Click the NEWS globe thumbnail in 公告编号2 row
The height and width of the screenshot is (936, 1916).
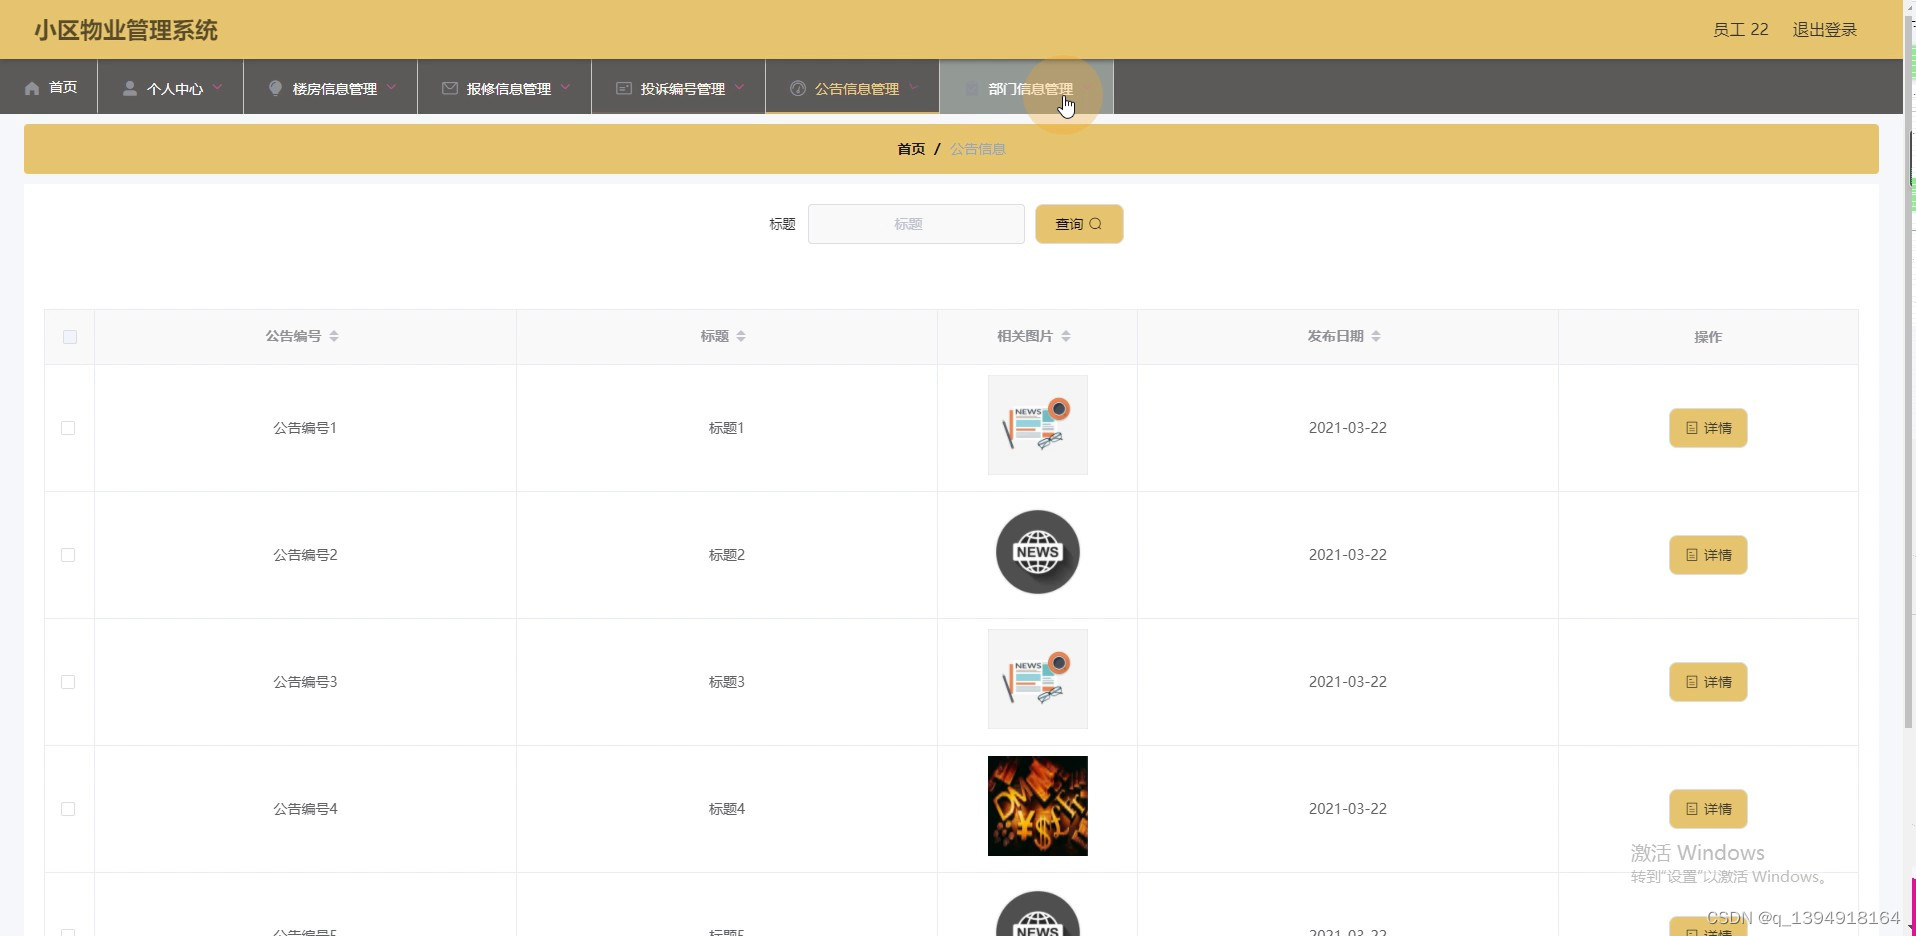pos(1038,552)
